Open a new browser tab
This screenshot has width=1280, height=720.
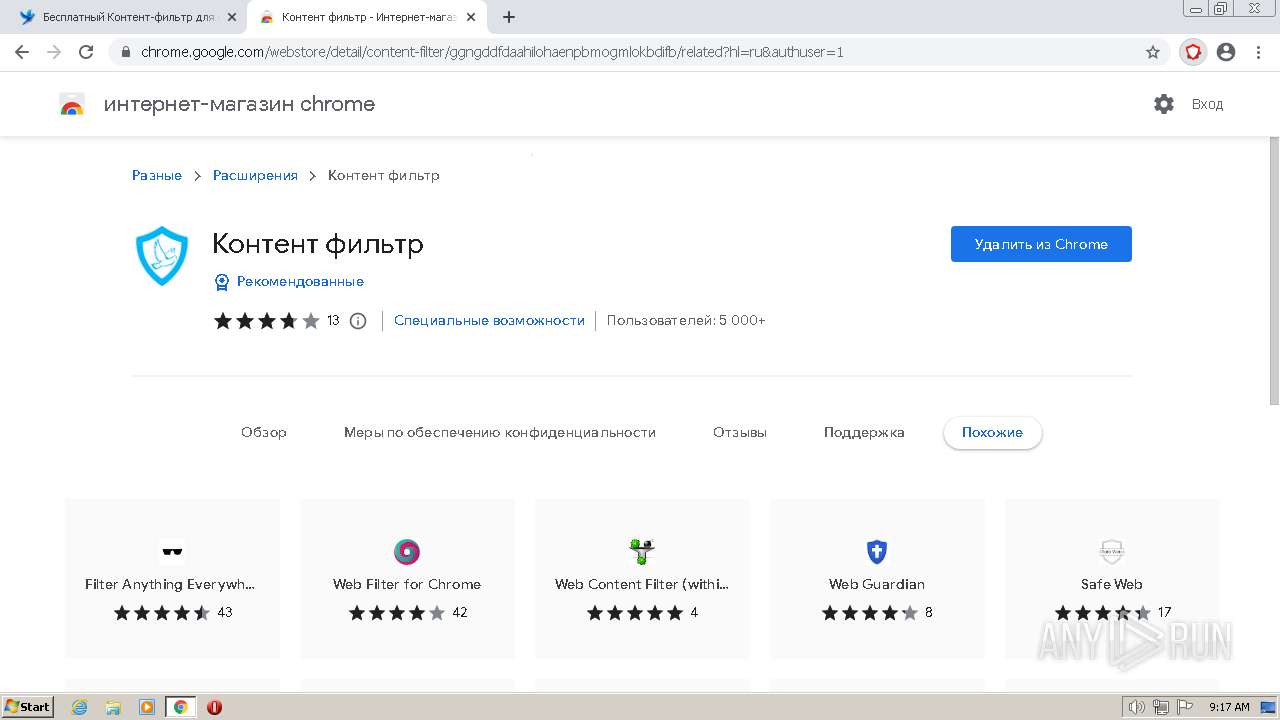509,17
